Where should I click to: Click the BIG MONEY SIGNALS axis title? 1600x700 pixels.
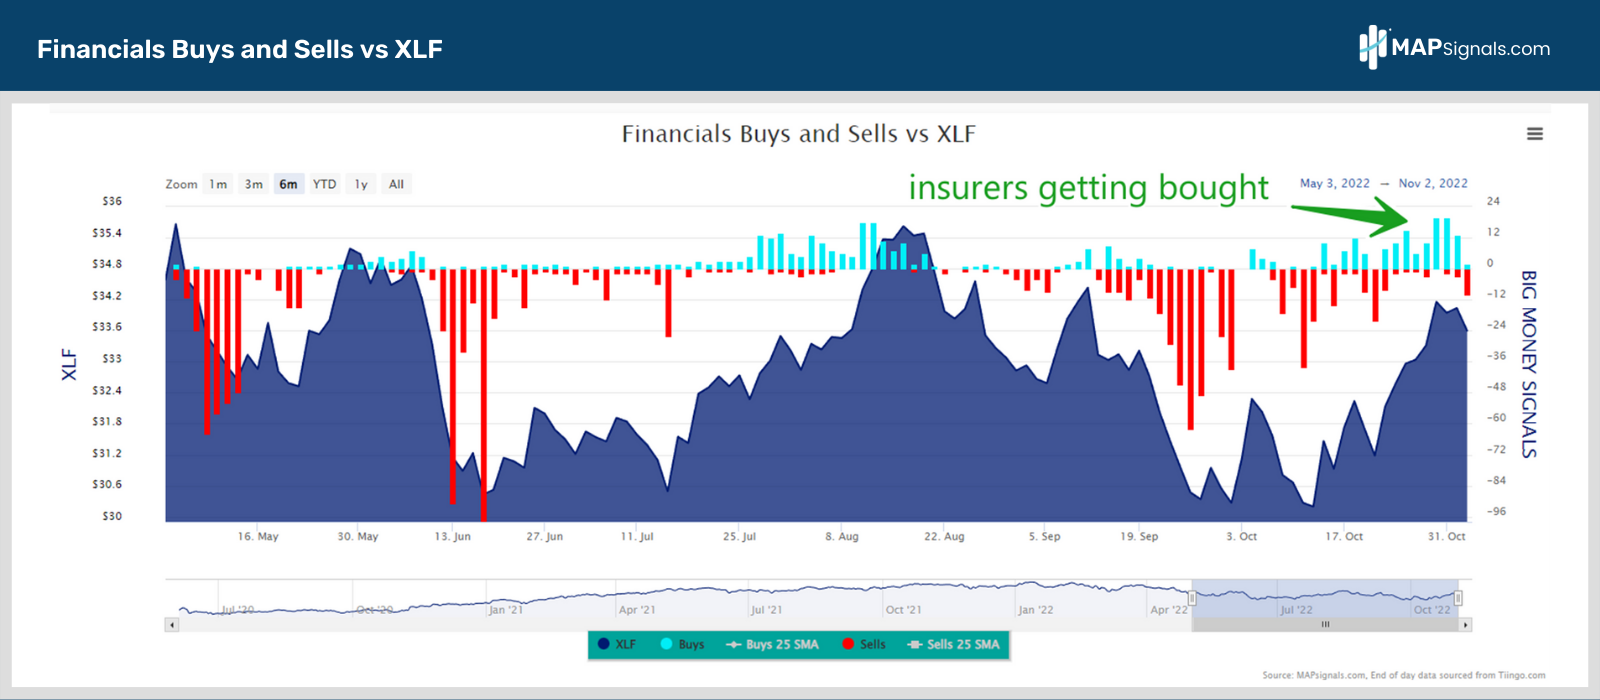(1528, 364)
